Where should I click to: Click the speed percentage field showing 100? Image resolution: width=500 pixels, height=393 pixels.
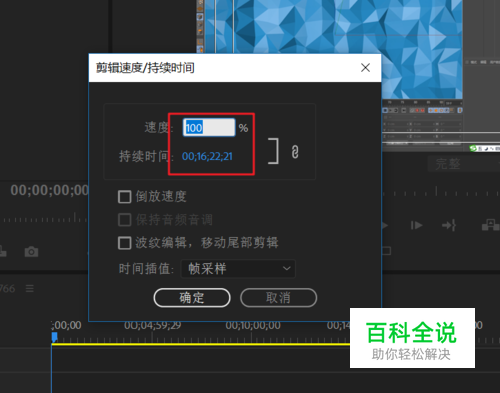click(x=209, y=128)
